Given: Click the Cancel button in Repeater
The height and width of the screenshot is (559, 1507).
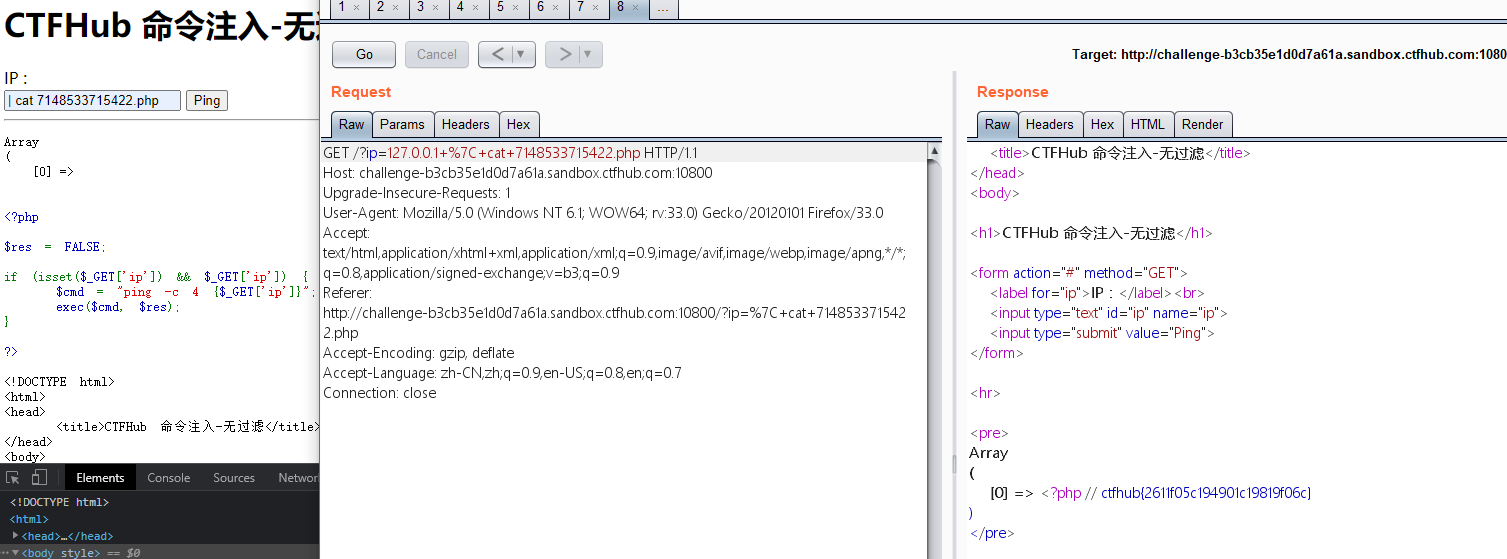Looking at the screenshot, I should (x=437, y=54).
